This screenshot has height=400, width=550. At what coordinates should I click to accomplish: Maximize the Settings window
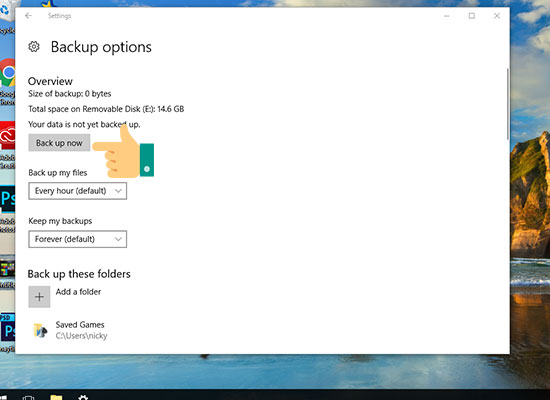point(472,16)
